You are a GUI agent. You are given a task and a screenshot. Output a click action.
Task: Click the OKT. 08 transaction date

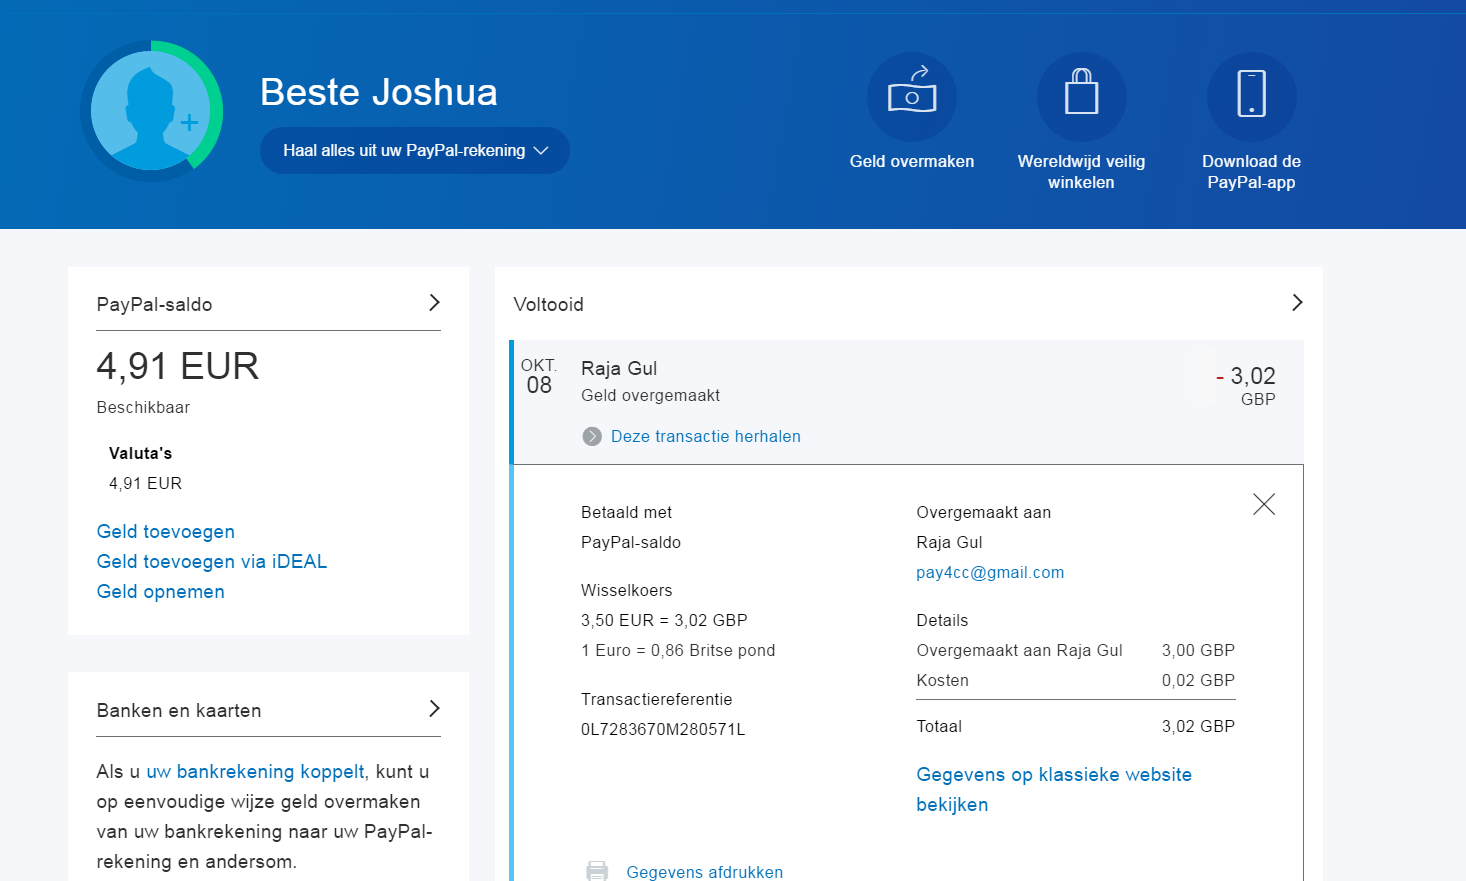point(539,377)
